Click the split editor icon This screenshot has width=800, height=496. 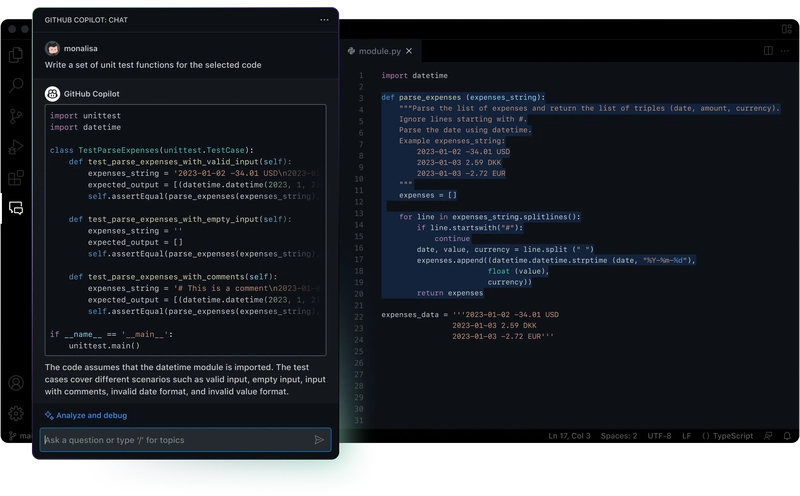coord(768,51)
